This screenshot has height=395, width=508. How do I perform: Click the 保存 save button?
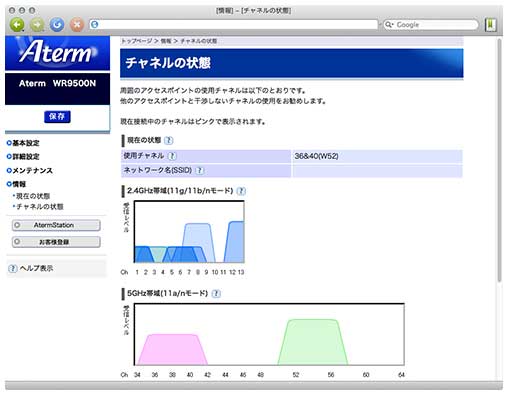57,116
